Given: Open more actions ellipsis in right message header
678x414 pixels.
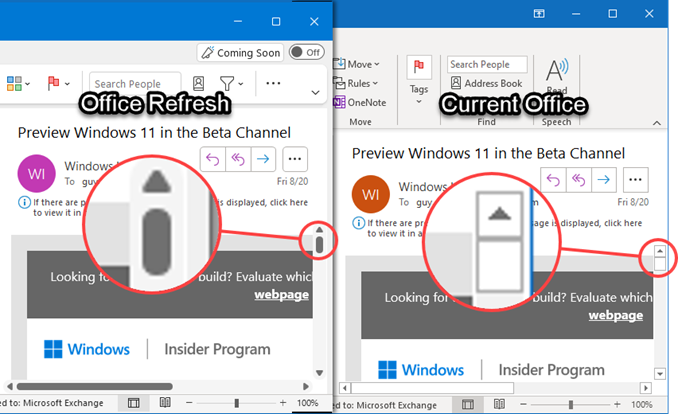Looking at the screenshot, I should [635, 179].
